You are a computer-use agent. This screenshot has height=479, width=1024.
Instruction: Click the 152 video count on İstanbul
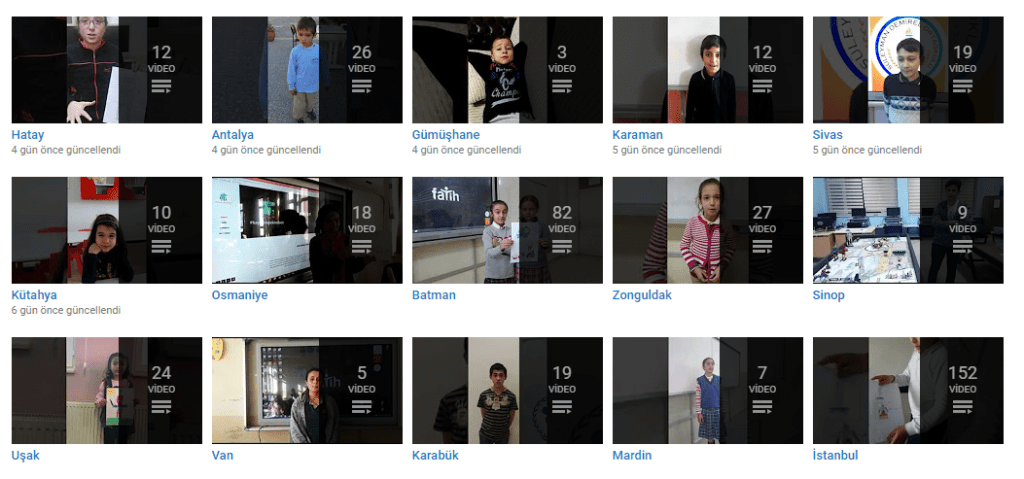[x=963, y=373]
